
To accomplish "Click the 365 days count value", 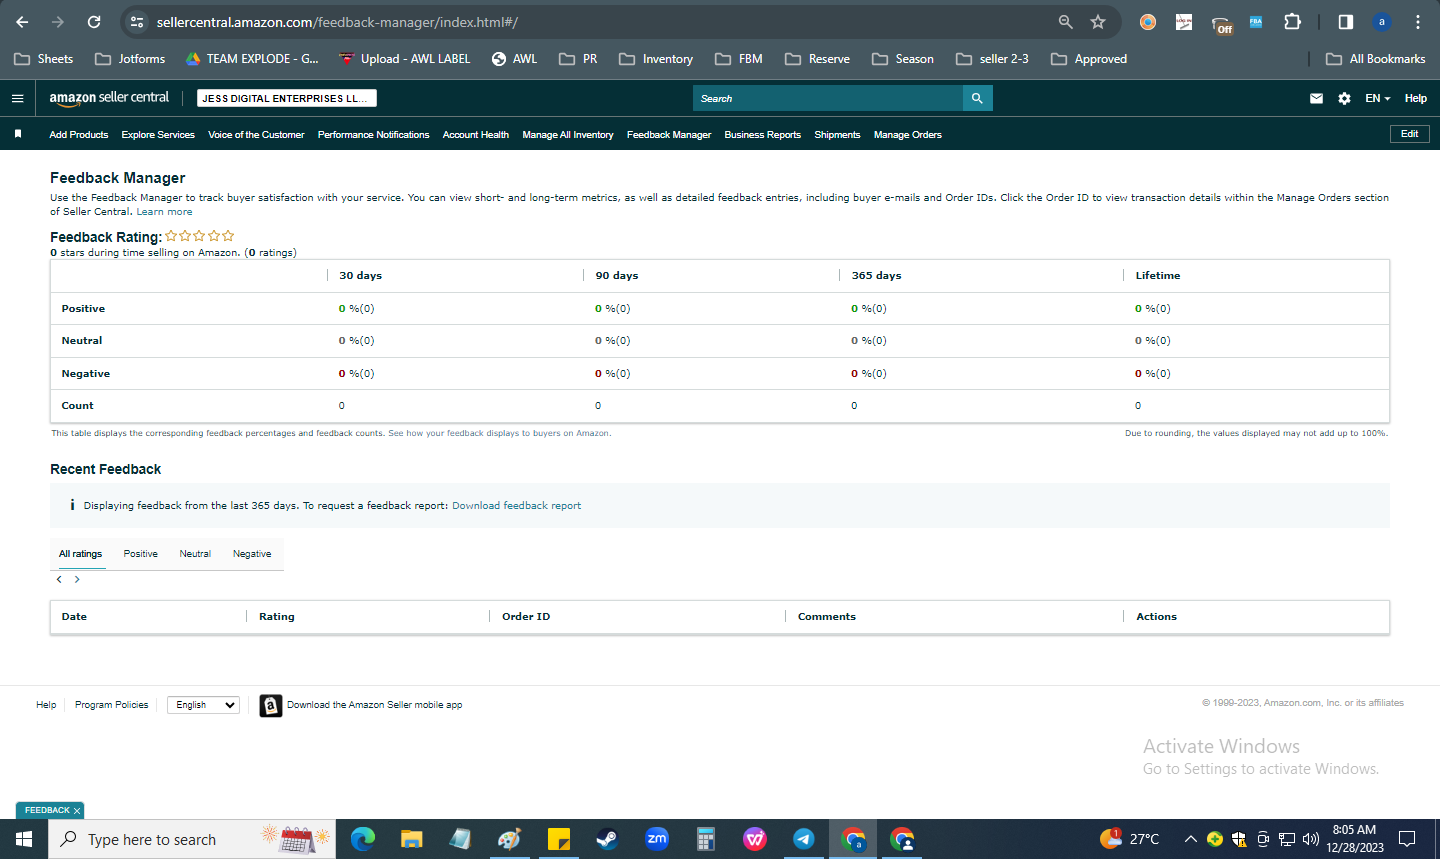I will tap(854, 406).
